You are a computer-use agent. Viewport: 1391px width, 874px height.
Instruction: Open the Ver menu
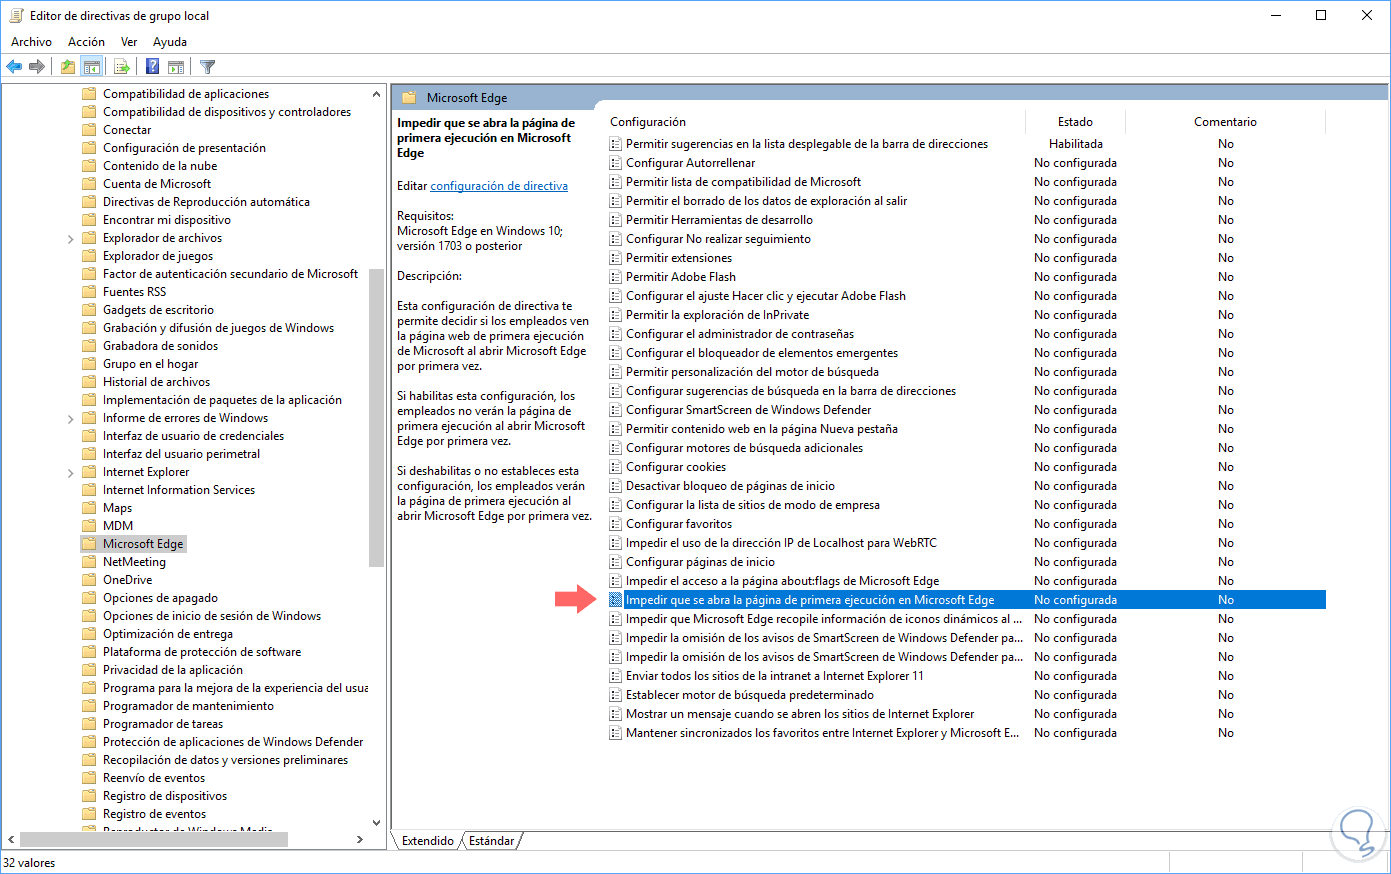(129, 42)
